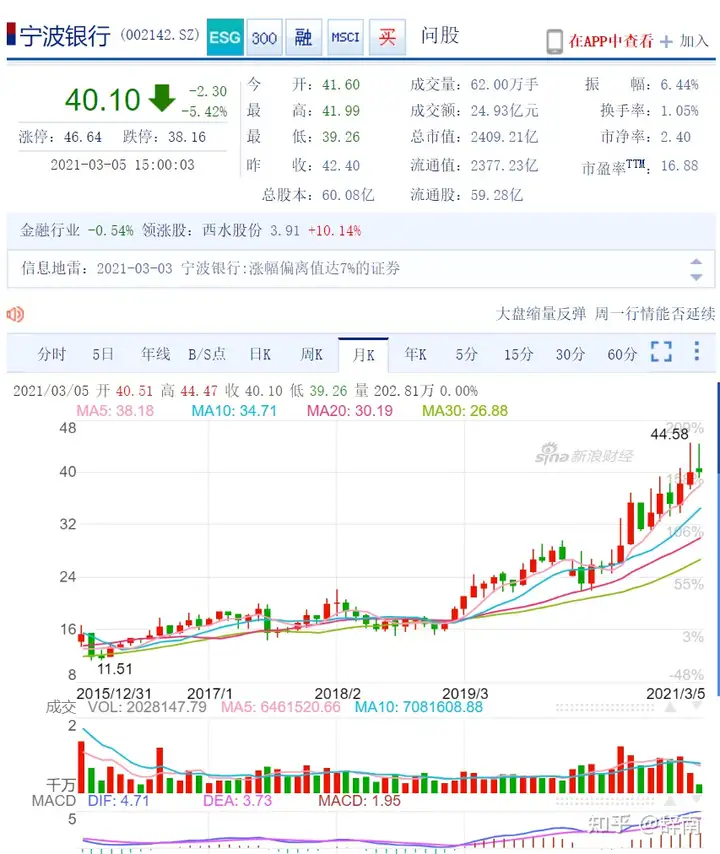This screenshot has height=854, width=720.
Task: Click the 11.51 low price marker
Action: point(114,669)
